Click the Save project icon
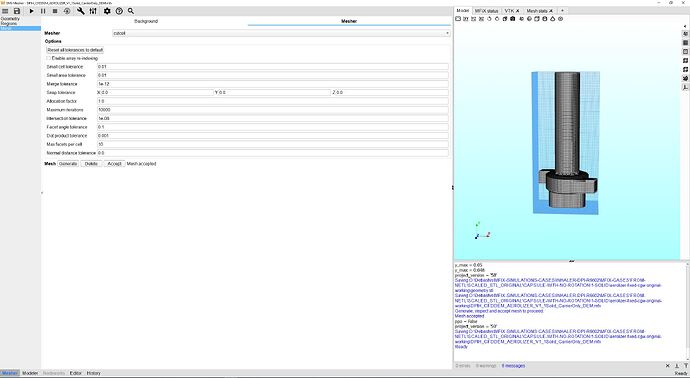 tap(17, 11)
